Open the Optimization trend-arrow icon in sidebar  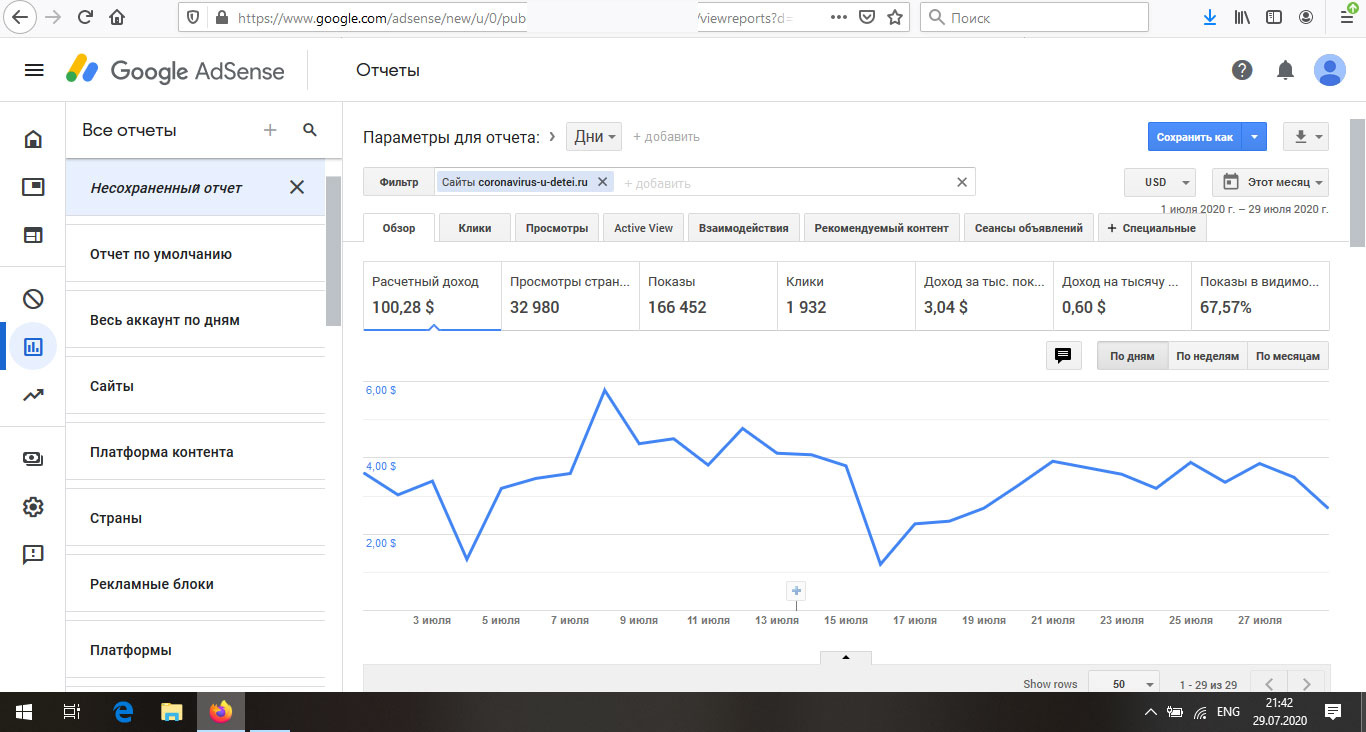point(33,395)
